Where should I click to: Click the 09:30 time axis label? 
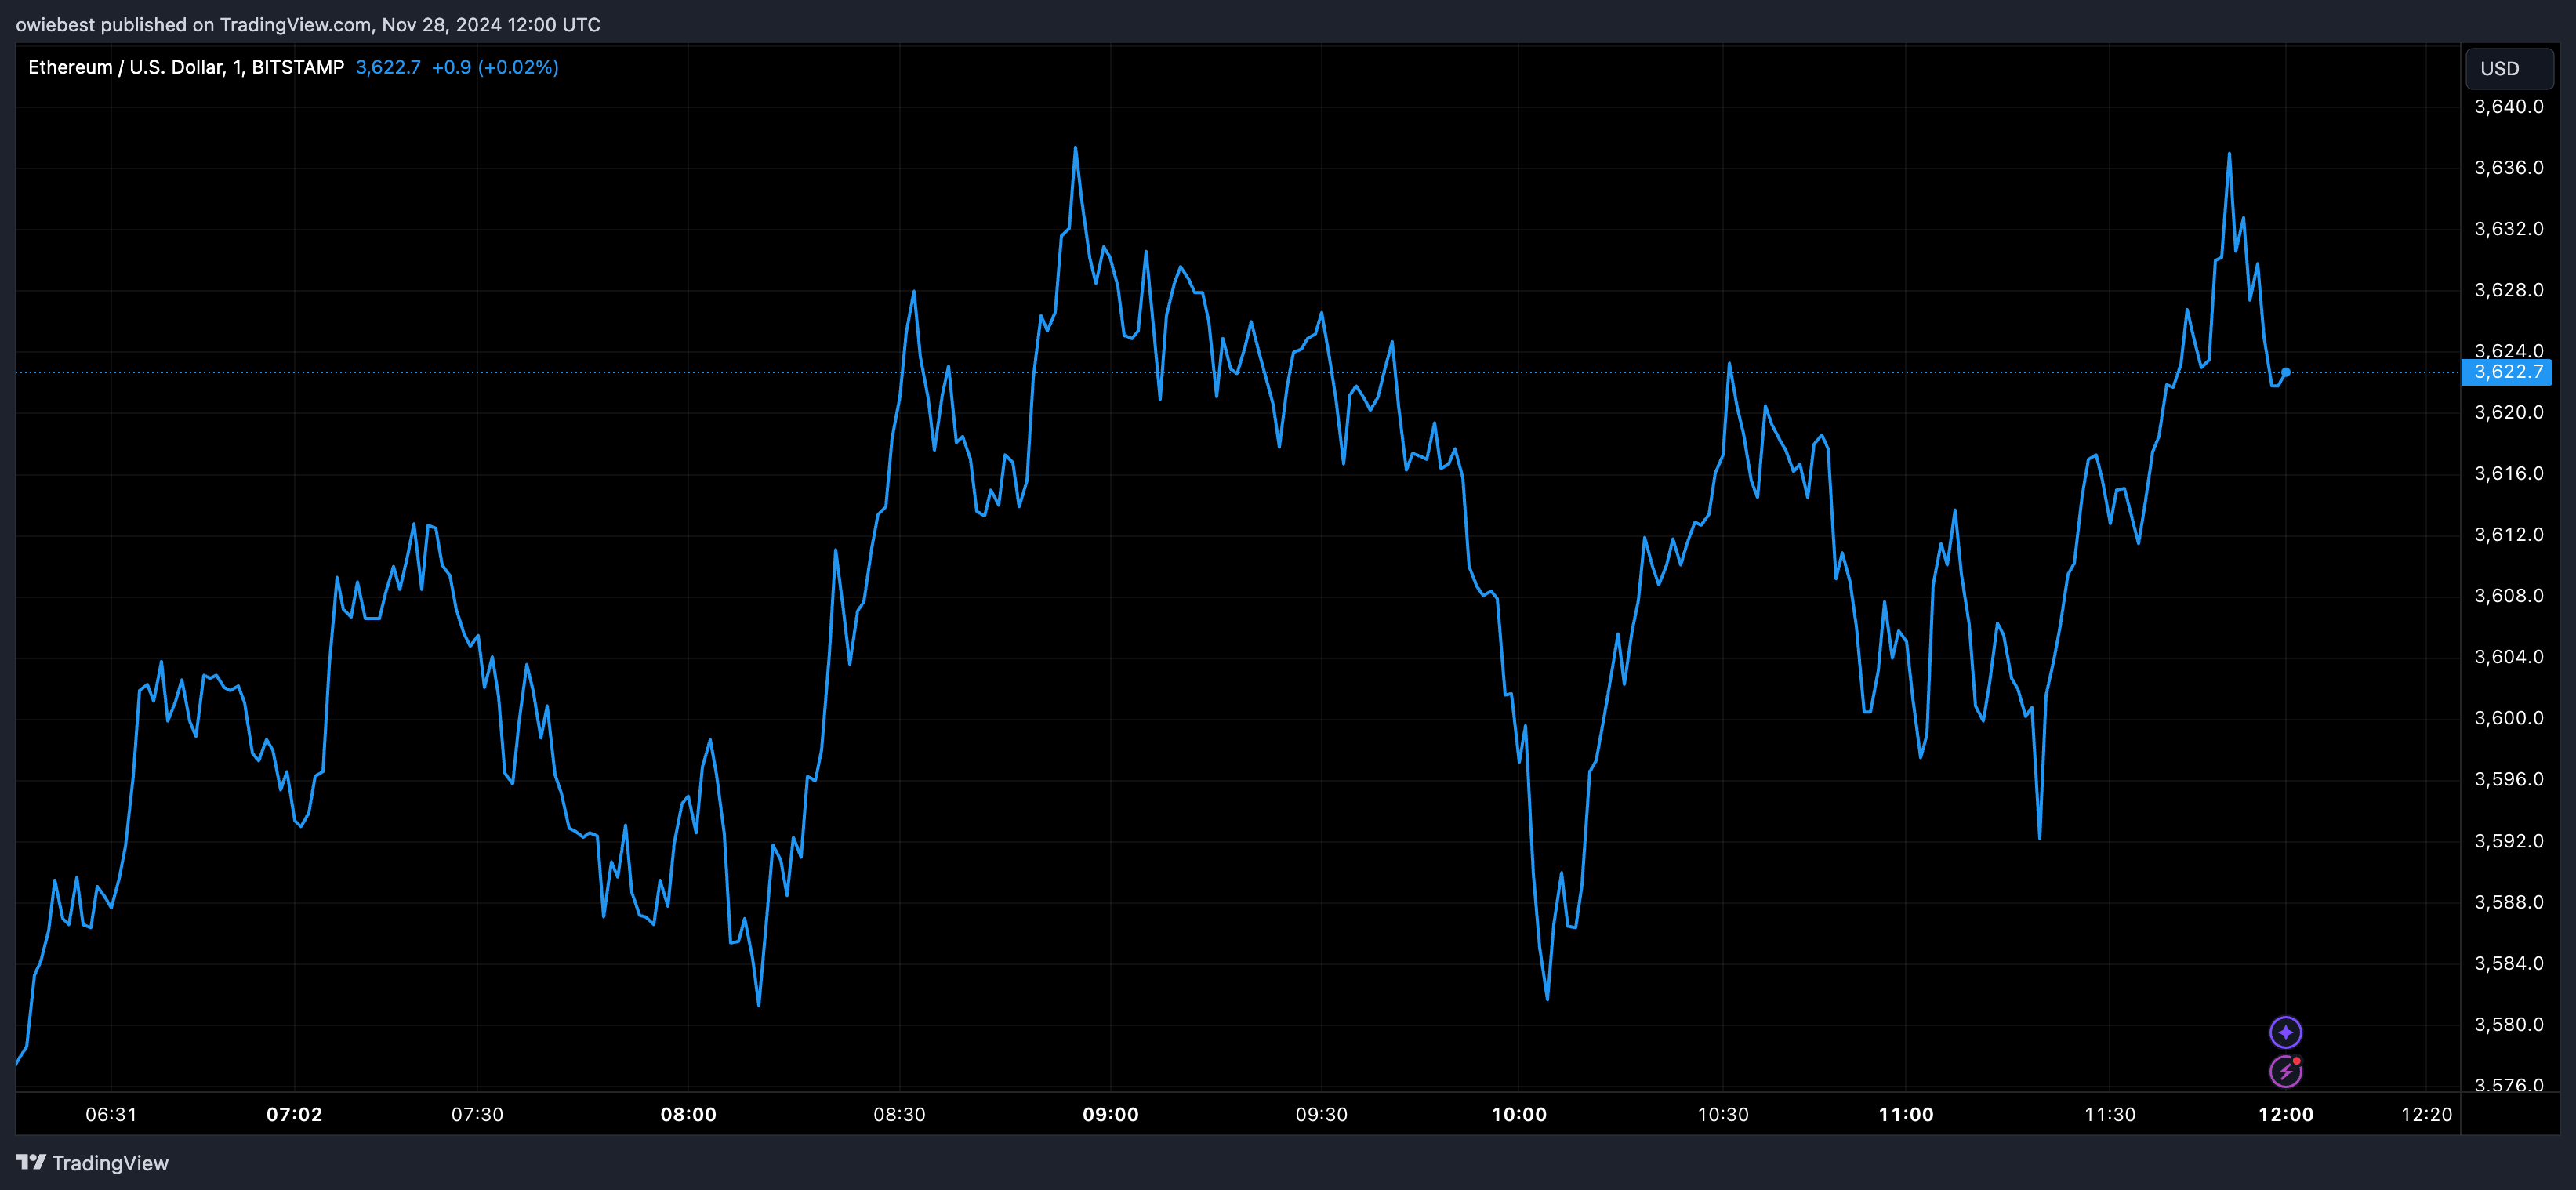(x=1321, y=1114)
